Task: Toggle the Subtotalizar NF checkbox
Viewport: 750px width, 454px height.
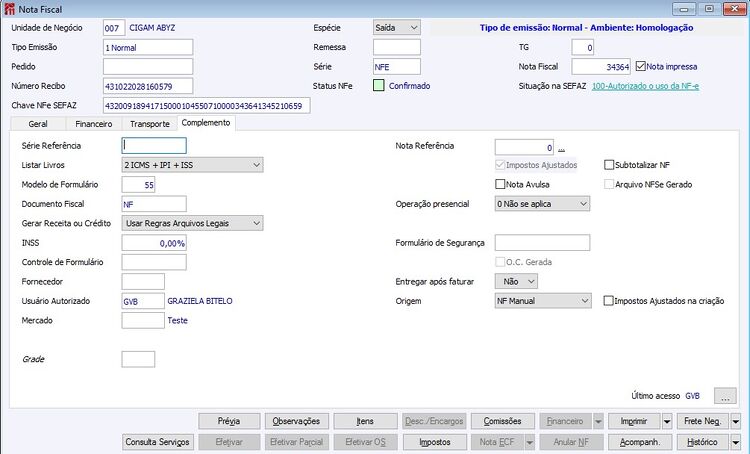Action: point(609,165)
